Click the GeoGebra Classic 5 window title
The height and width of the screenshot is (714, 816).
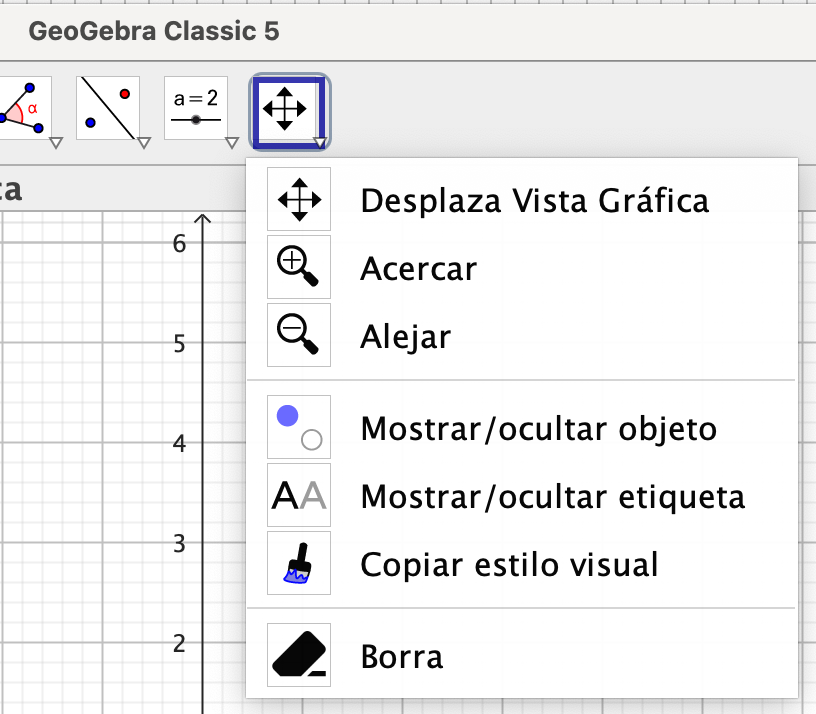154,31
